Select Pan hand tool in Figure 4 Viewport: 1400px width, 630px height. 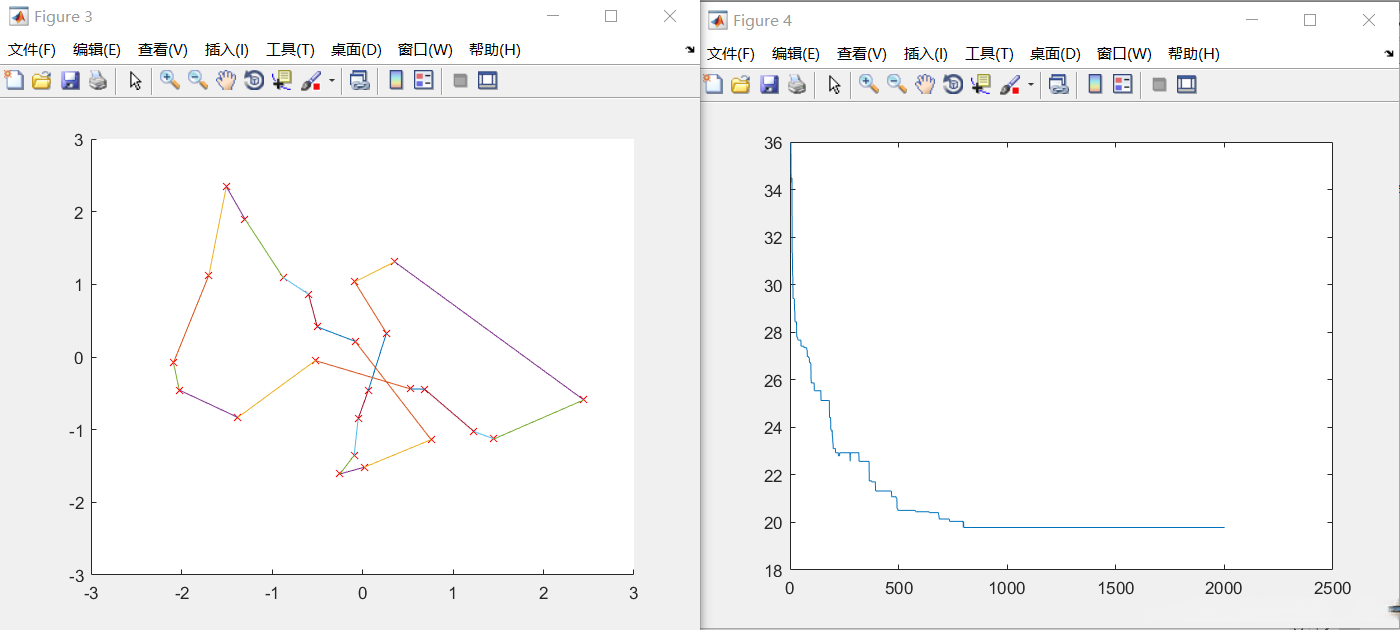tap(925, 84)
